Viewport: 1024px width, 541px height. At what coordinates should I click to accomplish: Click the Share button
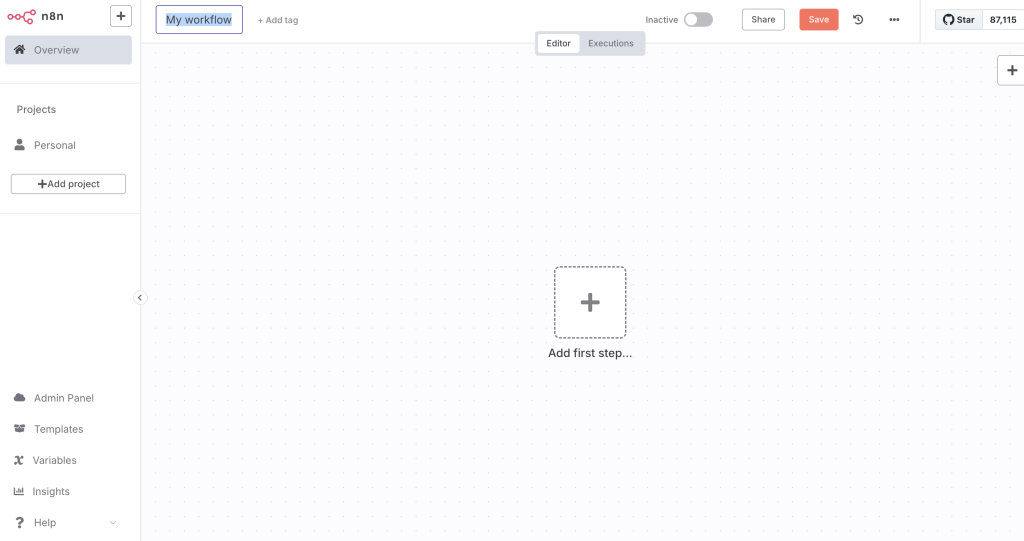pyautogui.click(x=763, y=20)
